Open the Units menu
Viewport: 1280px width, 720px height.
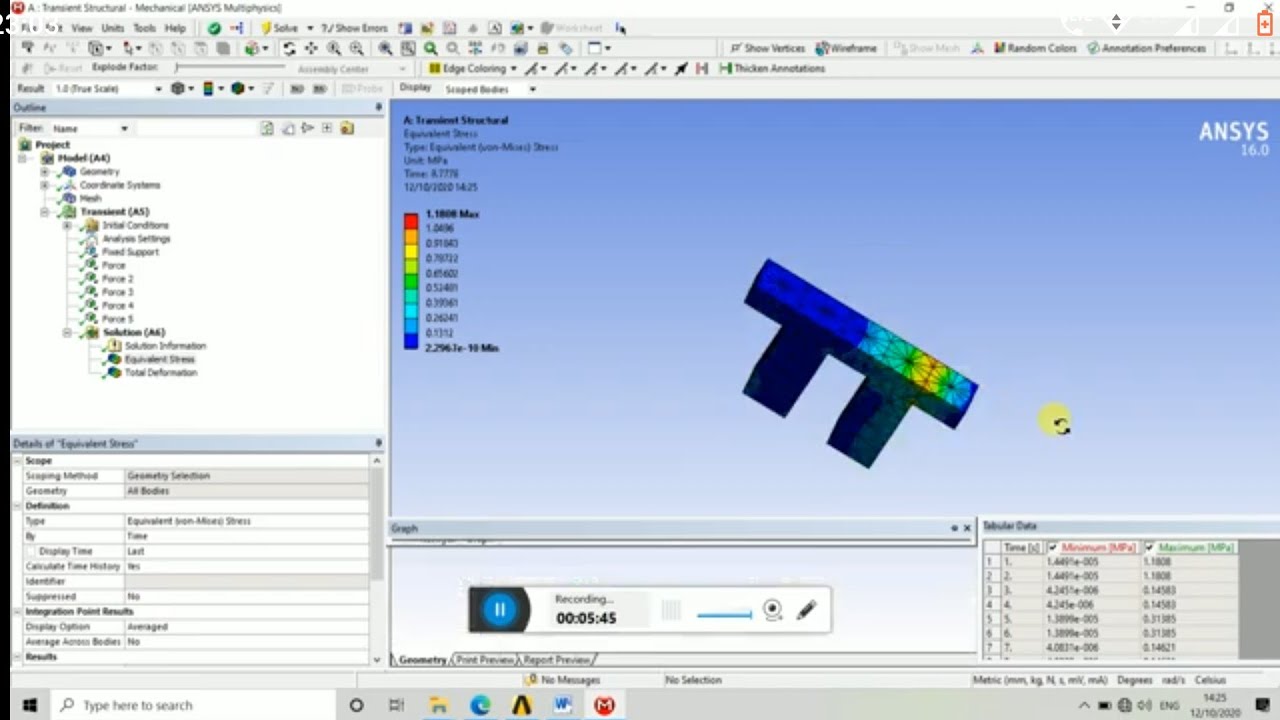click(113, 28)
